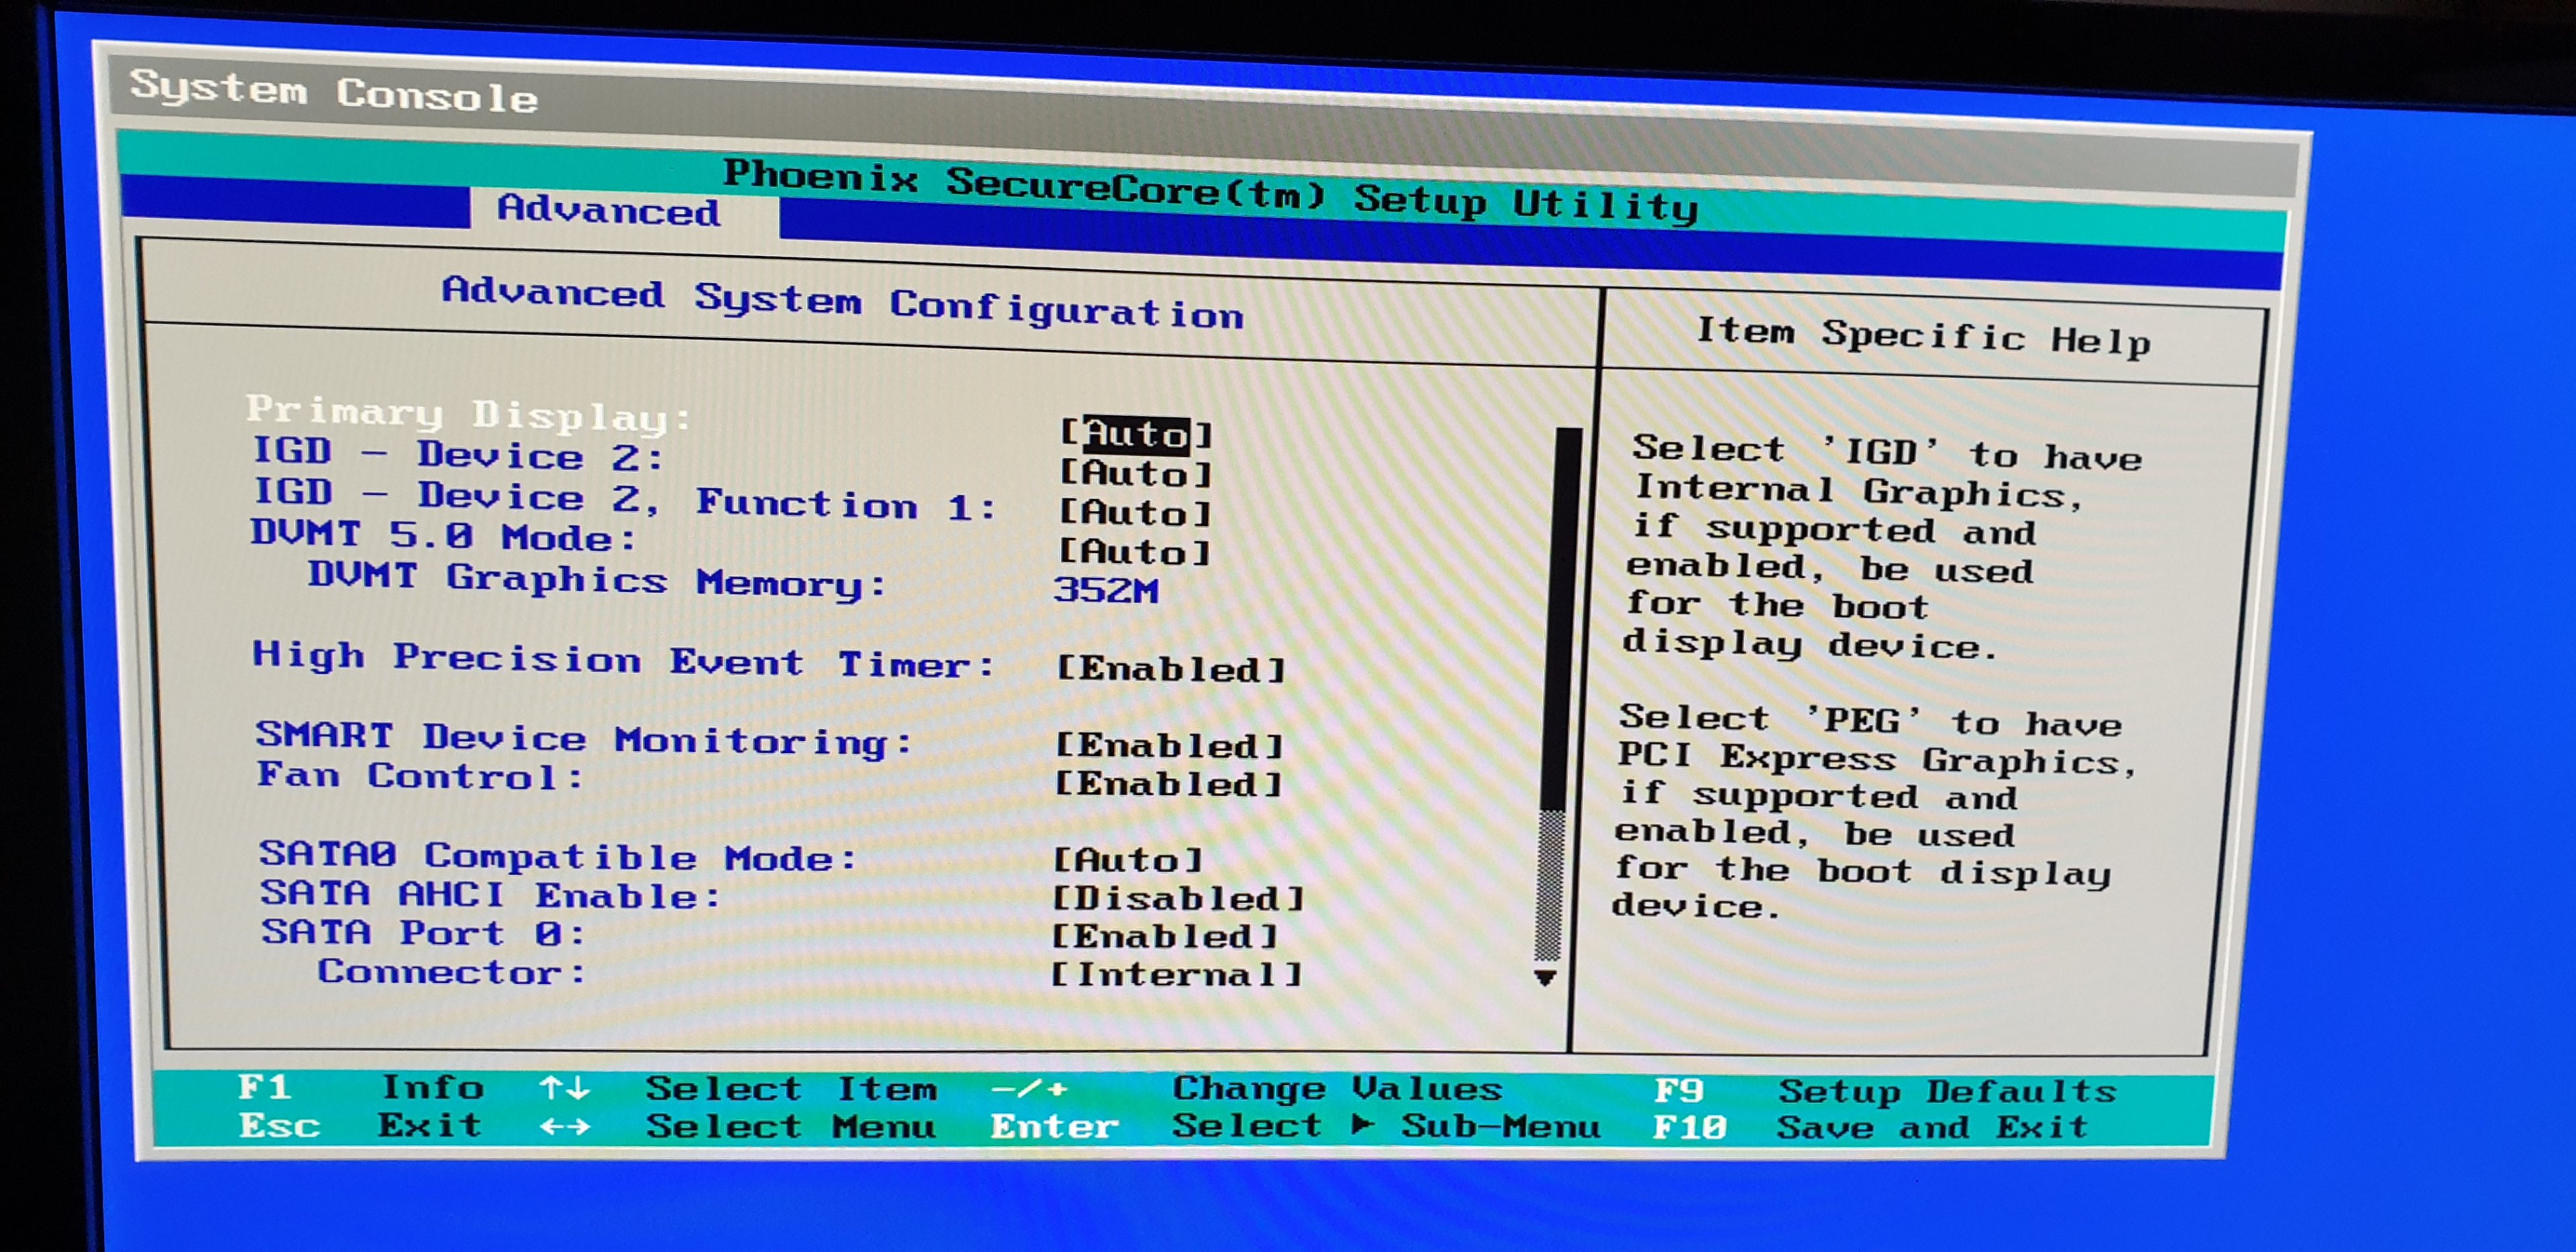Click the up-down arrows Select Item icon
This screenshot has height=1252, width=2576.
click(565, 1087)
